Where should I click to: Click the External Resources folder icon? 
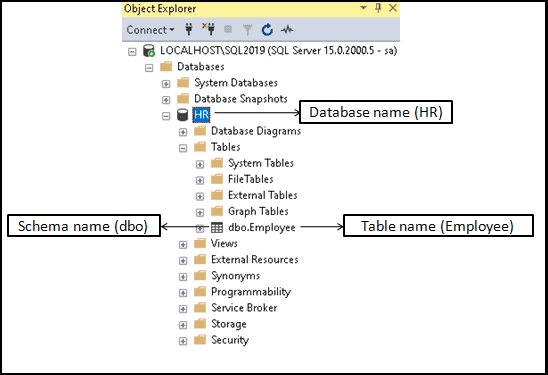(200, 259)
